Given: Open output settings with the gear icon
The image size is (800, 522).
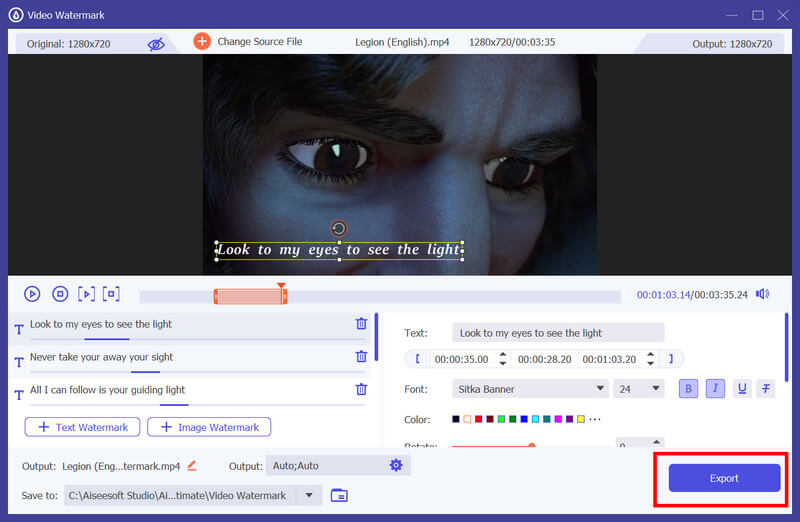Looking at the screenshot, I should tap(396, 465).
